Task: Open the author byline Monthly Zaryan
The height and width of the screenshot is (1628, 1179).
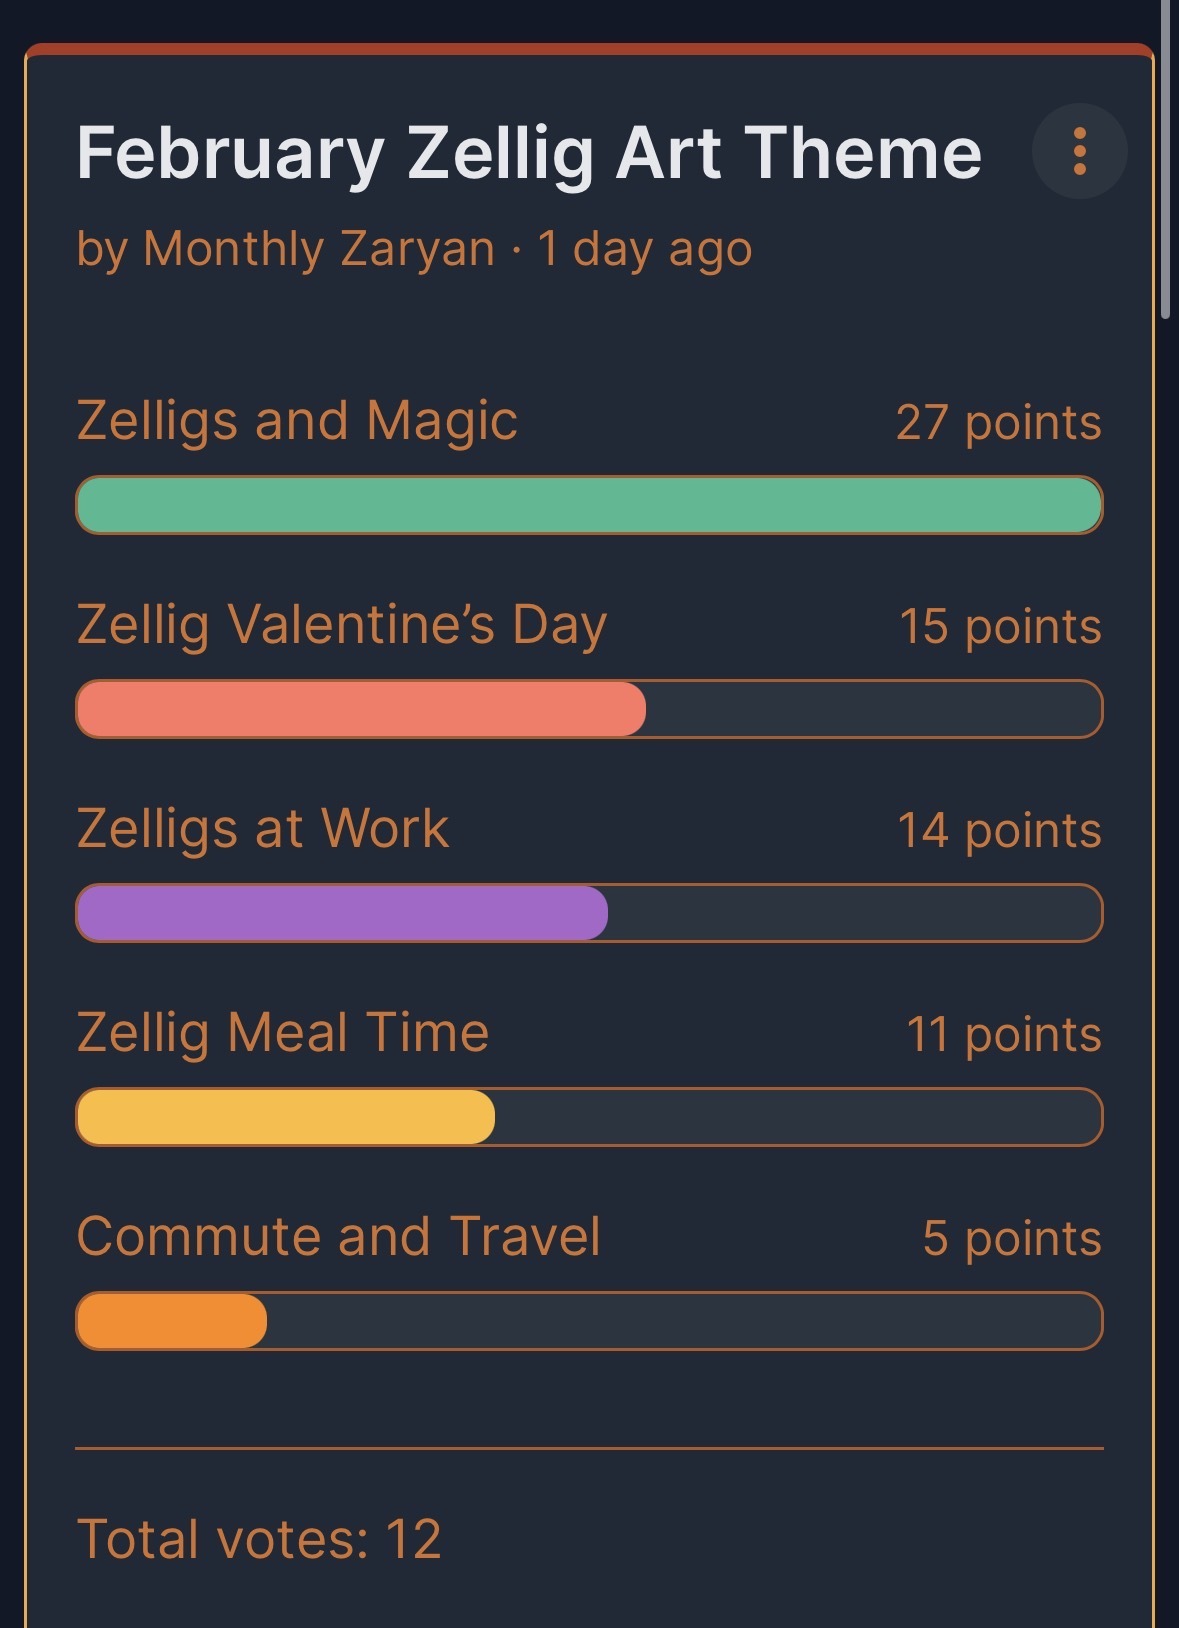Action: click(318, 248)
